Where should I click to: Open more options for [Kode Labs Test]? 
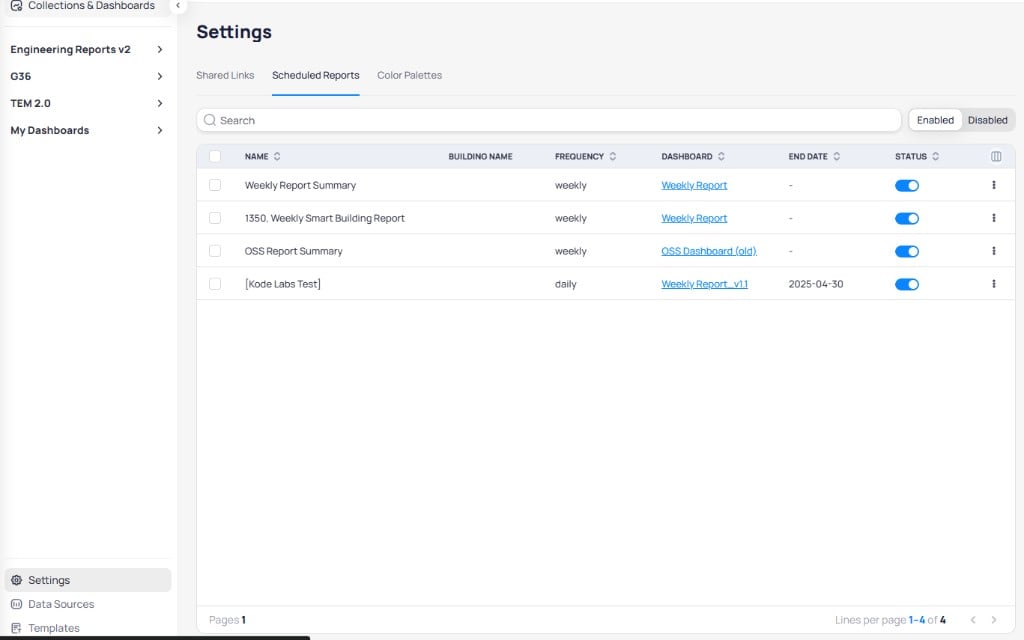coord(994,284)
